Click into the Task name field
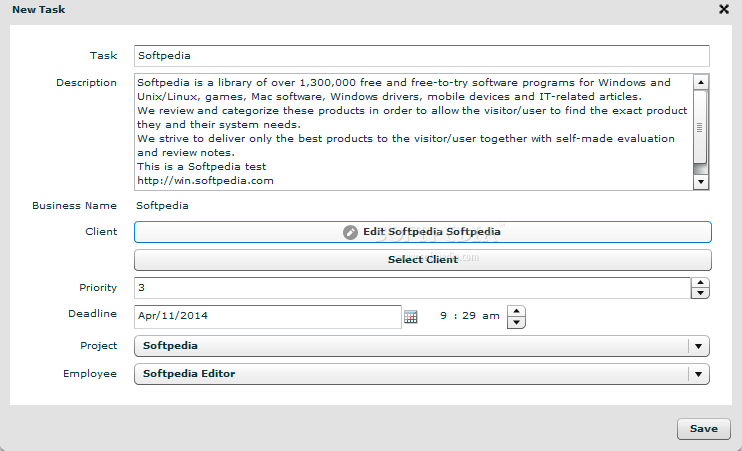The width and height of the screenshot is (742, 451). pyautogui.click(x=422, y=56)
